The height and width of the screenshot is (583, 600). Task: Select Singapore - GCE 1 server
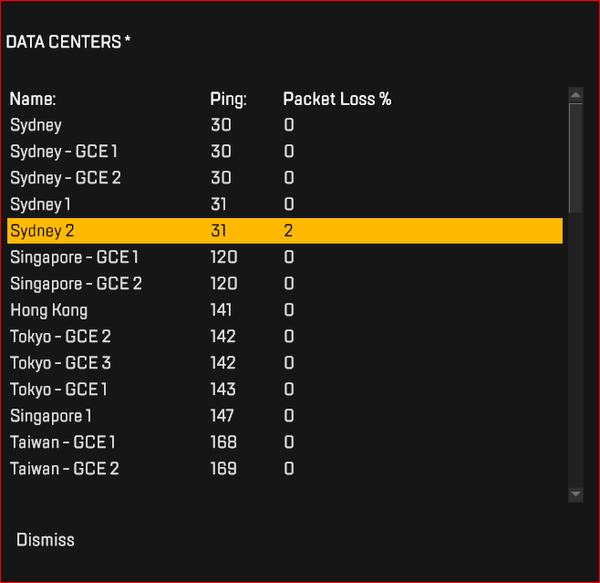74,257
